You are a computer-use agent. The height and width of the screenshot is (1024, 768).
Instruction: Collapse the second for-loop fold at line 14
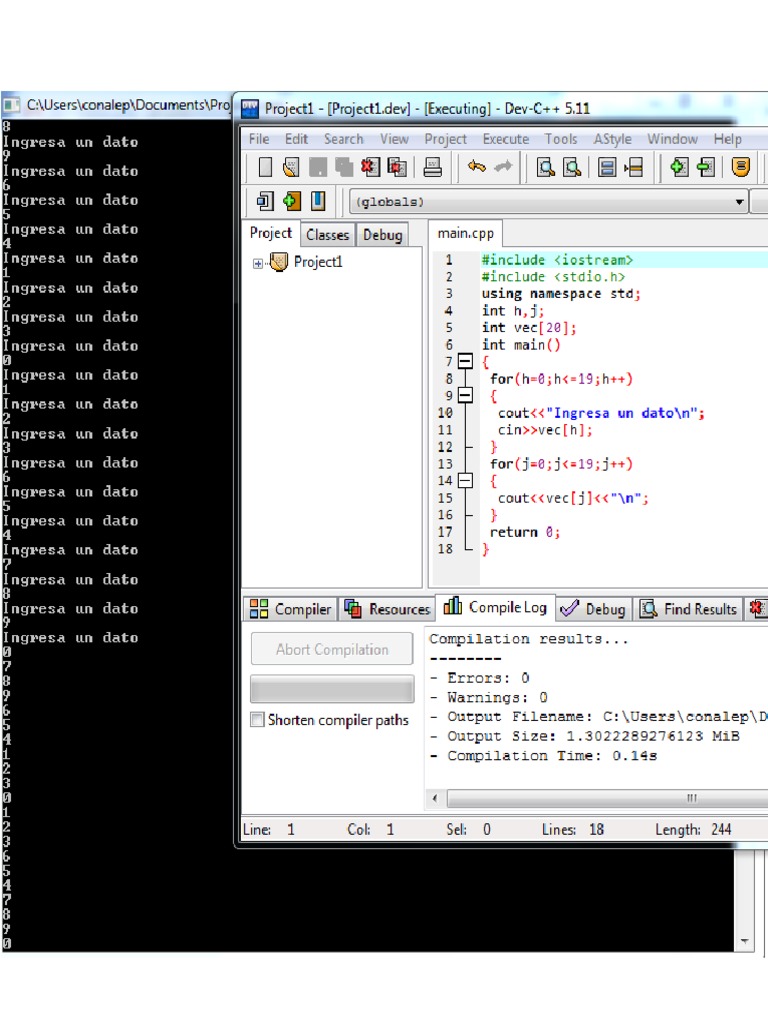coord(465,481)
